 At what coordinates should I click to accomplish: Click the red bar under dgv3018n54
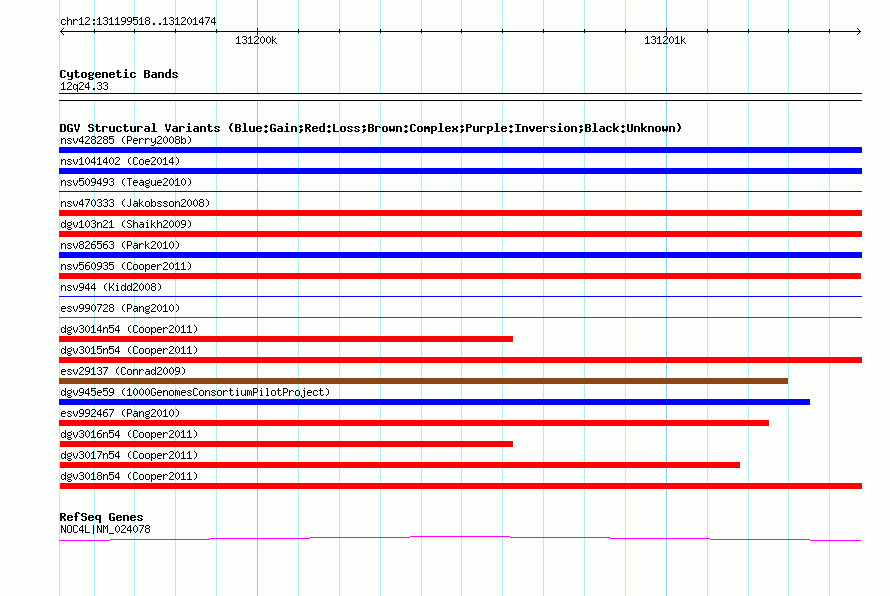tap(460, 486)
